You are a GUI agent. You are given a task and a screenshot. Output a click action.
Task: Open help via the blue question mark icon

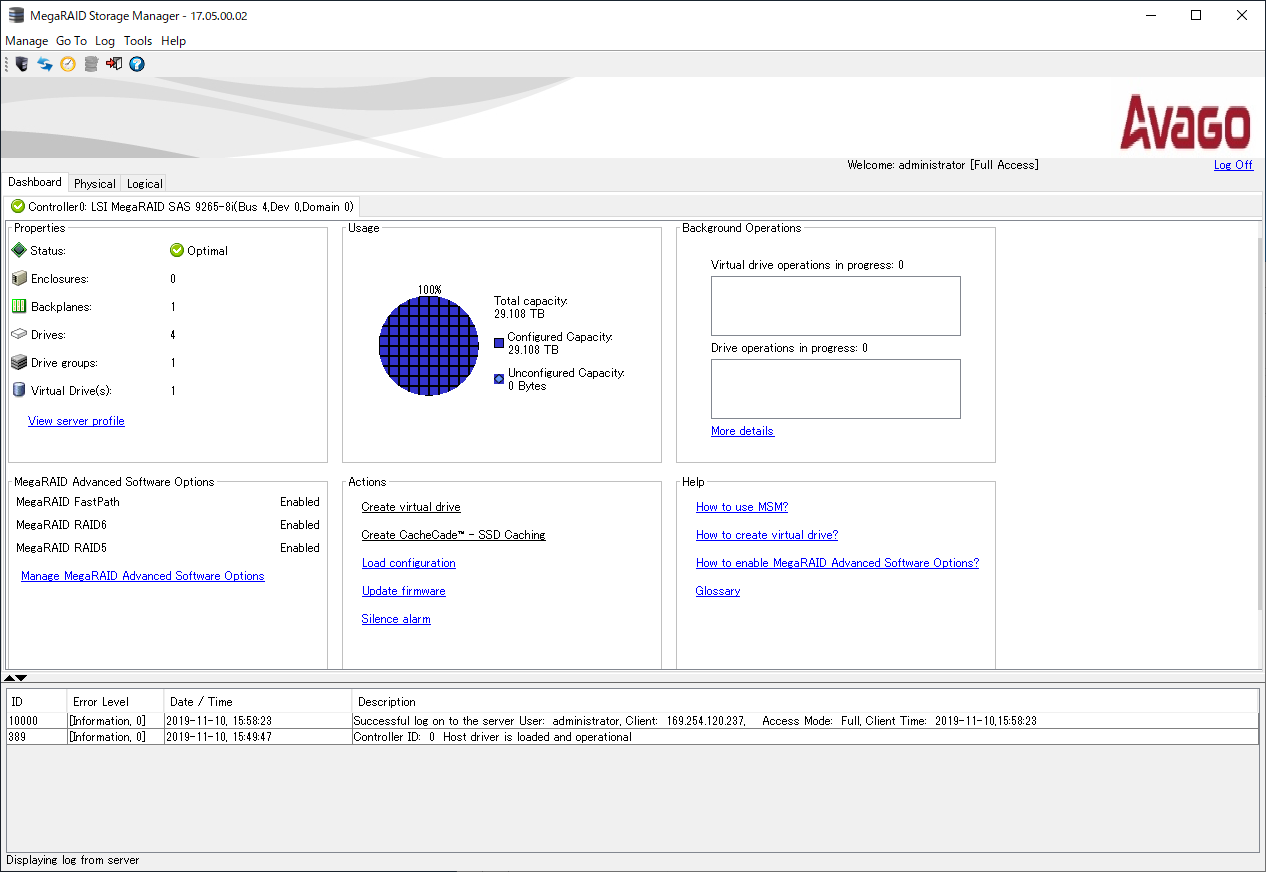tap(137, 64)
